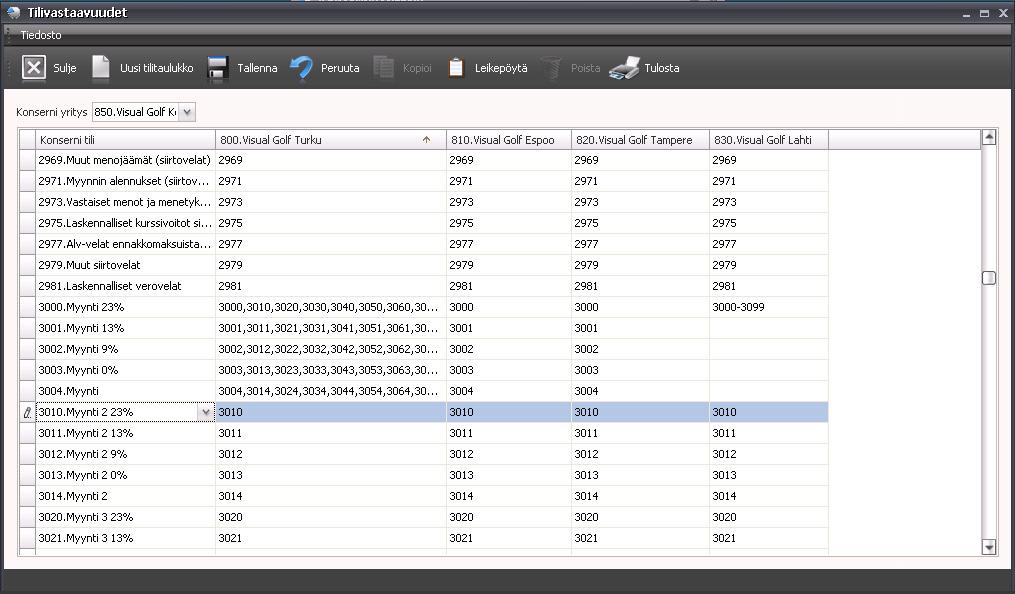
Task: Select row 3011.Myynti 2 13%
Action: click(x=423, y=434)
